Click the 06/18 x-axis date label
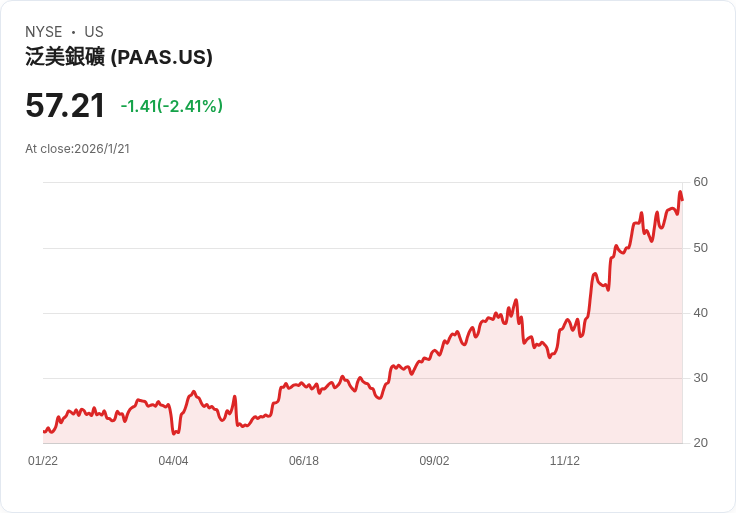Screen dimensions: 736x513 tap(304, 461)
